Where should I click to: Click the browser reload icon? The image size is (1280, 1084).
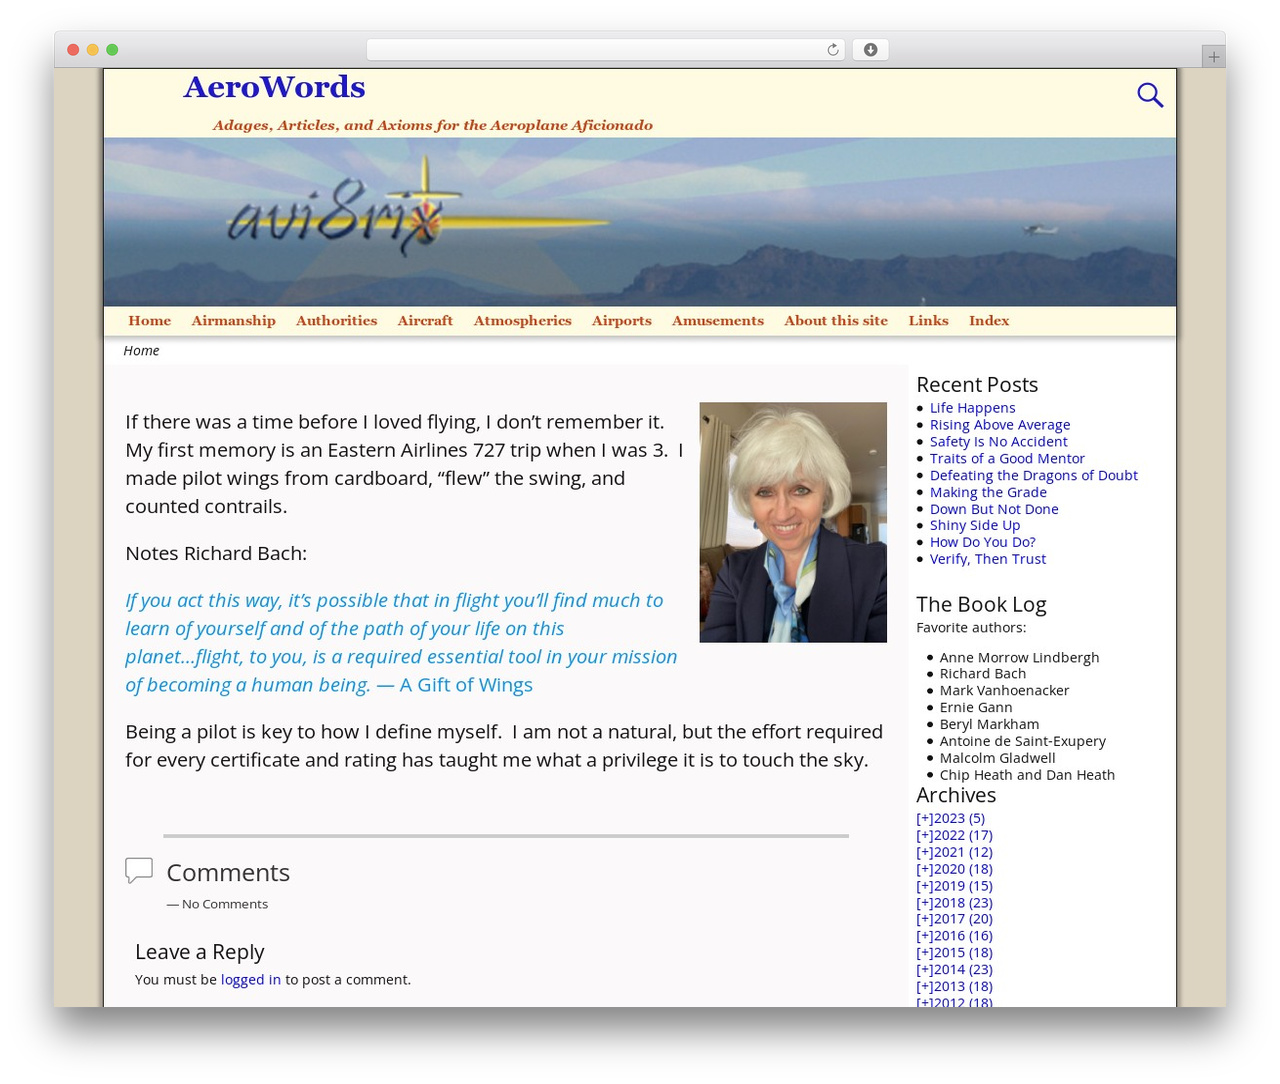click(833, 50)
